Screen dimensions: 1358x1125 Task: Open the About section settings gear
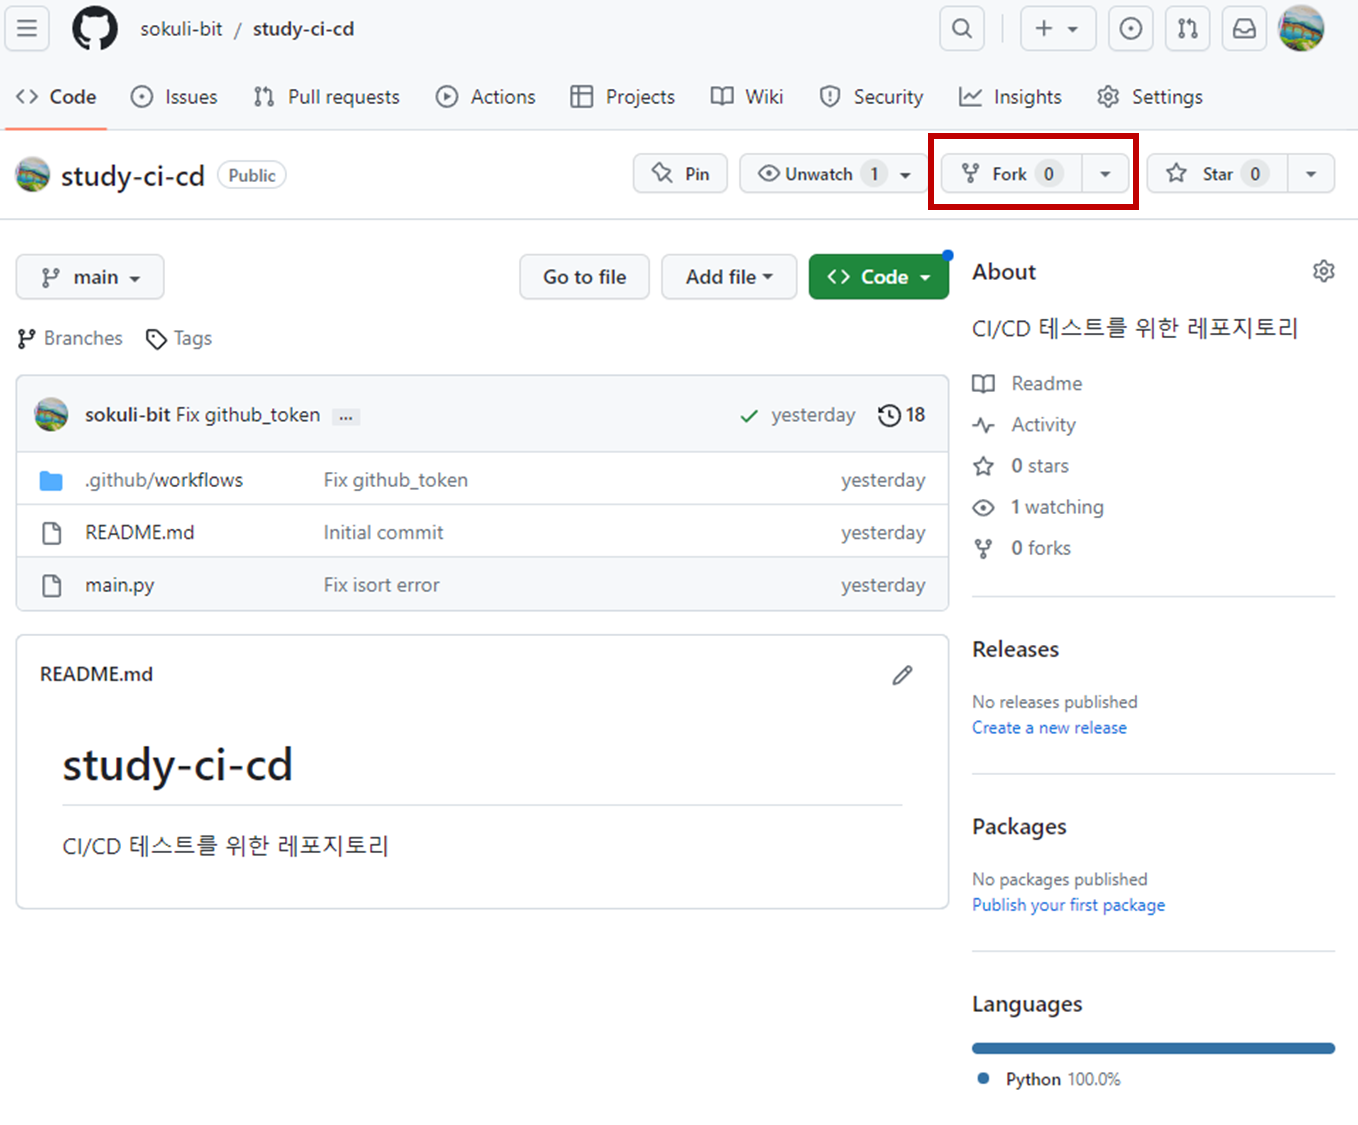(1323, 270)
